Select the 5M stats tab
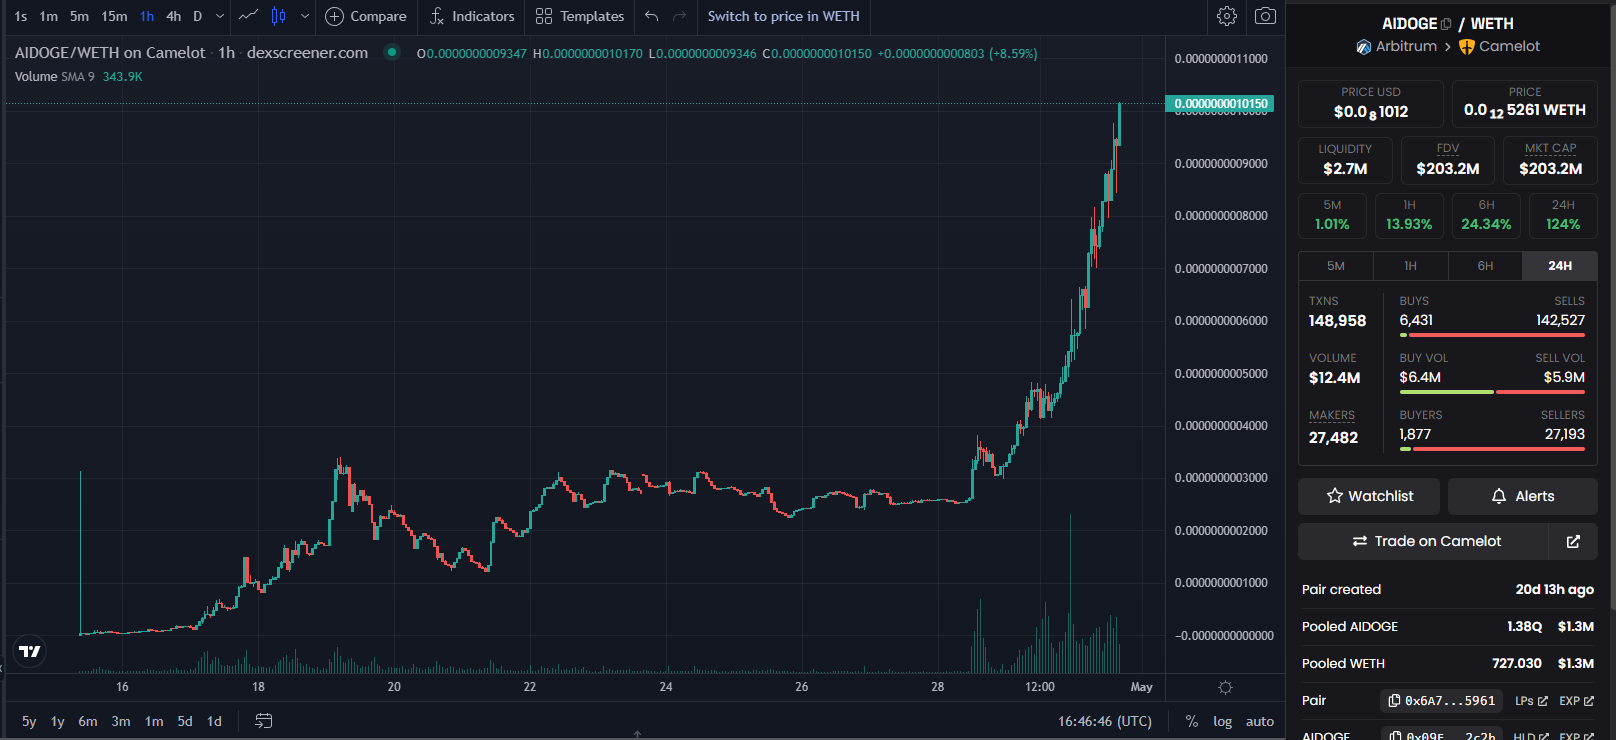The width and height of the screenshot is (1616, 740). pyautogui.click(x=1336, y=266)
